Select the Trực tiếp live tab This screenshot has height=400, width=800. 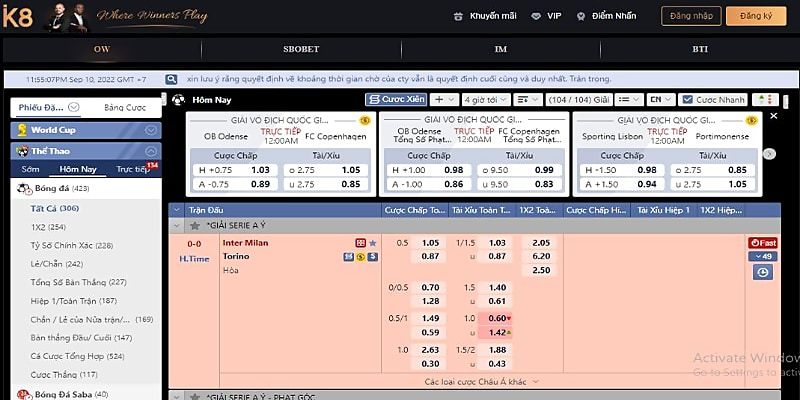(134, 169)
